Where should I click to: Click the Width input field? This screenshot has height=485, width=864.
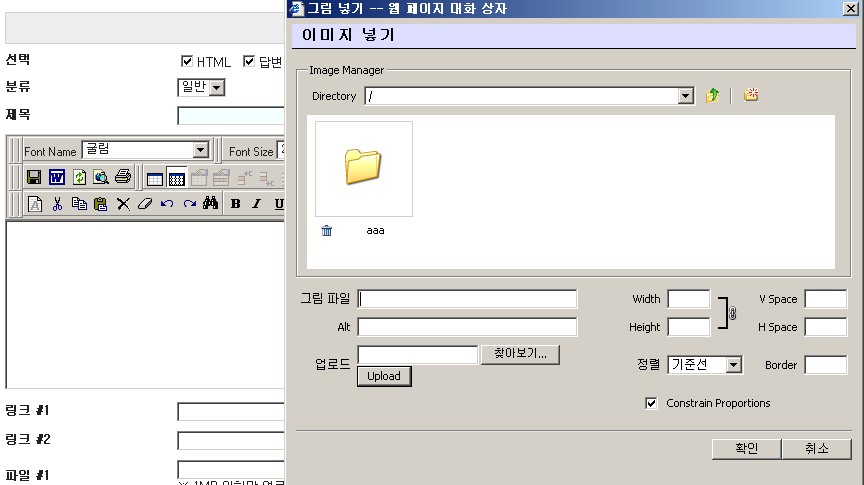pyautogui.click(x=689, y=299)
